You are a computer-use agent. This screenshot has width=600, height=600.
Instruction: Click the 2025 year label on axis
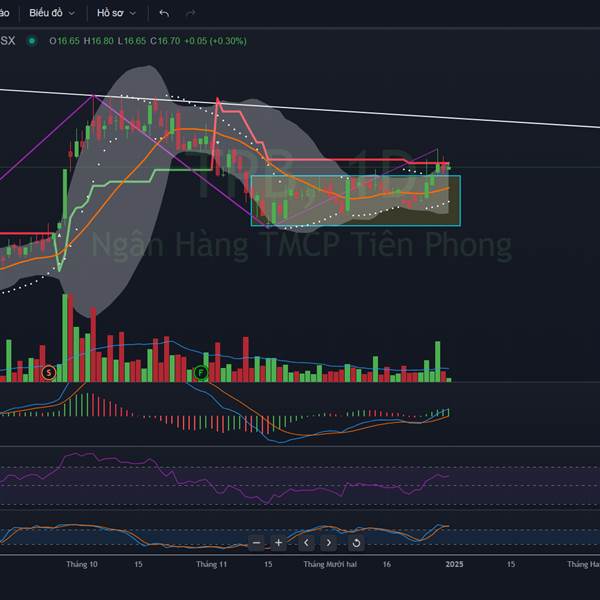[454, 564]
